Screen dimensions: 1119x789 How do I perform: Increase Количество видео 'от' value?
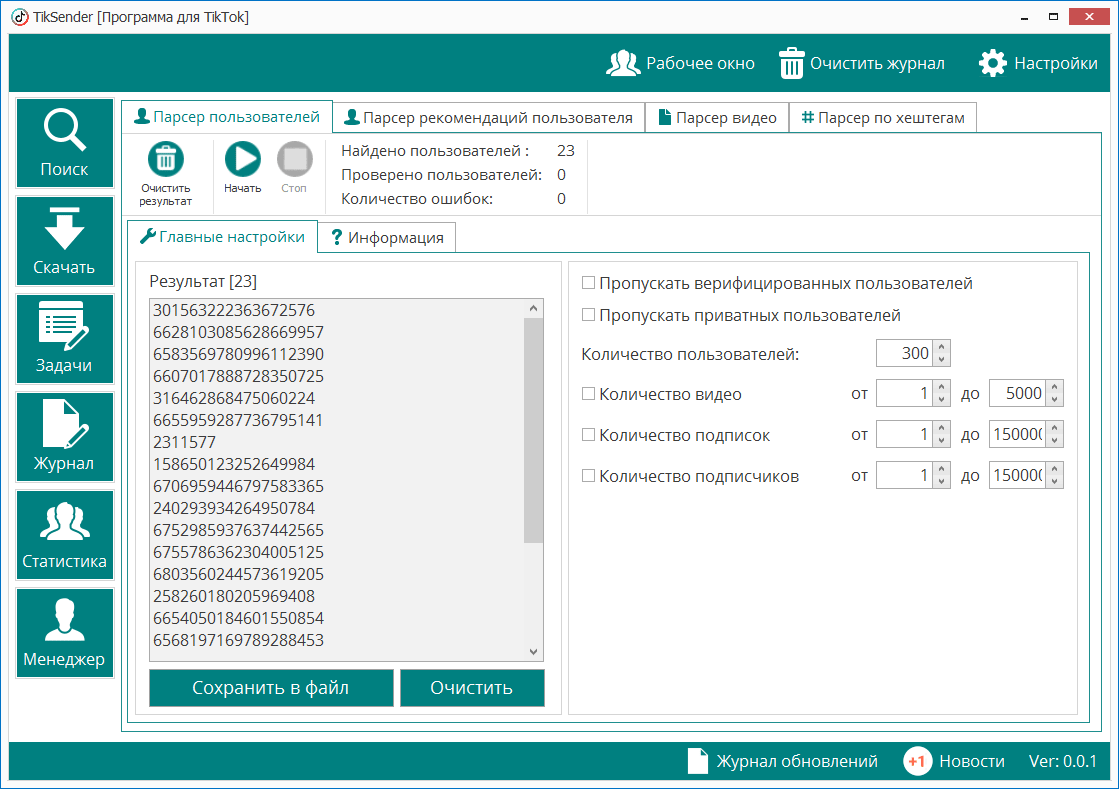pyautogui.click(x=942, y=387)
